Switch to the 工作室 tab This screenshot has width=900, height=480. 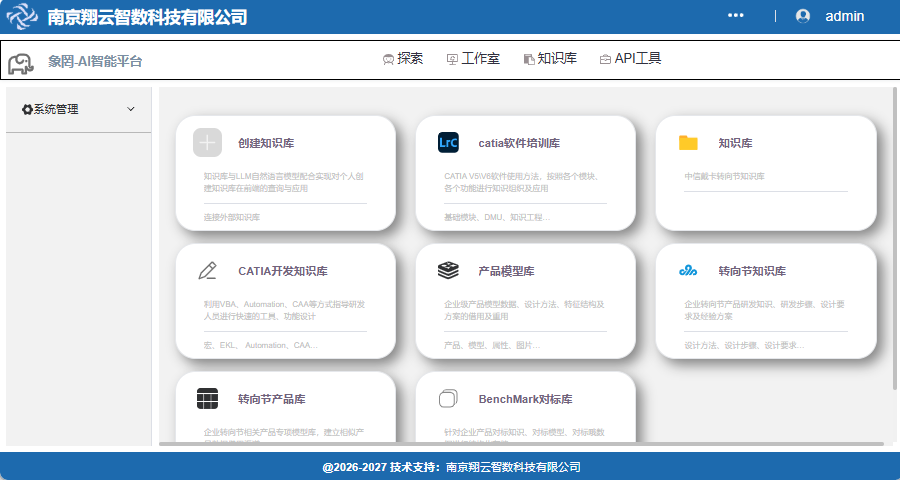(x=474, y=59)
